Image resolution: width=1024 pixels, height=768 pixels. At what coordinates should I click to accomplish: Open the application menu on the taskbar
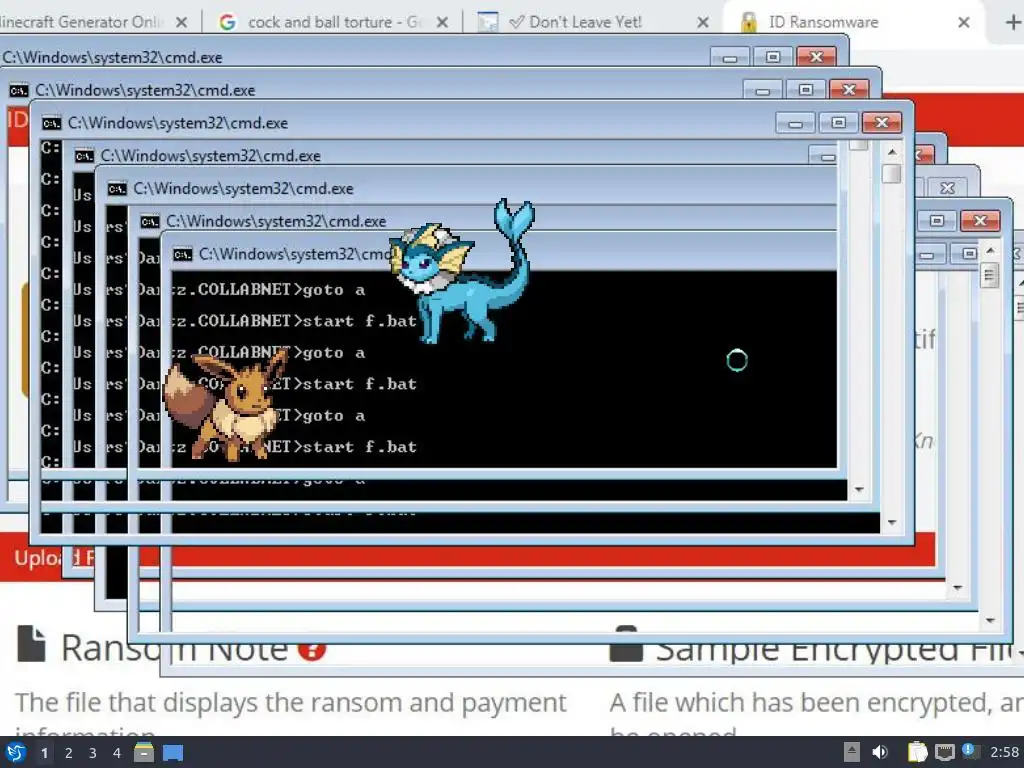(16, 752)
